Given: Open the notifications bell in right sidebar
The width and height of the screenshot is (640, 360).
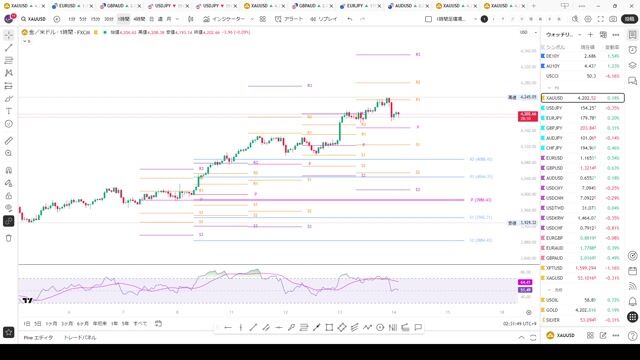Looking at the screenshot, I should tap(632, 302).
